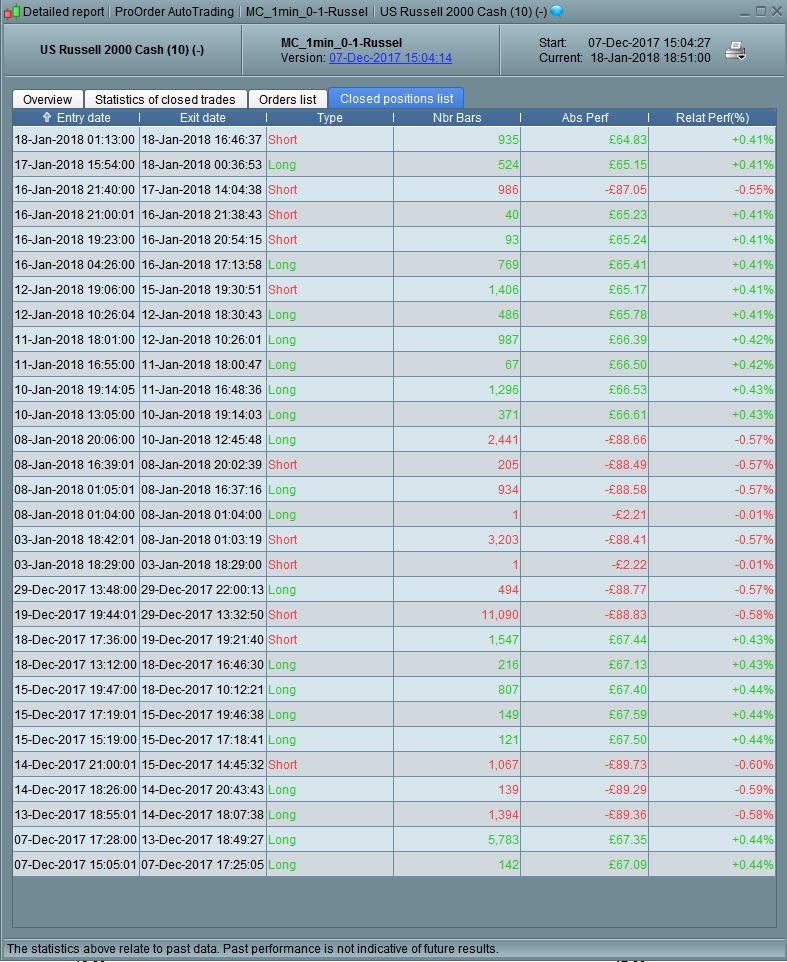The image size is (787, 962).
Task: Select exit date 18-Dec-2017 16:46:30
Action: pos(202,665)
